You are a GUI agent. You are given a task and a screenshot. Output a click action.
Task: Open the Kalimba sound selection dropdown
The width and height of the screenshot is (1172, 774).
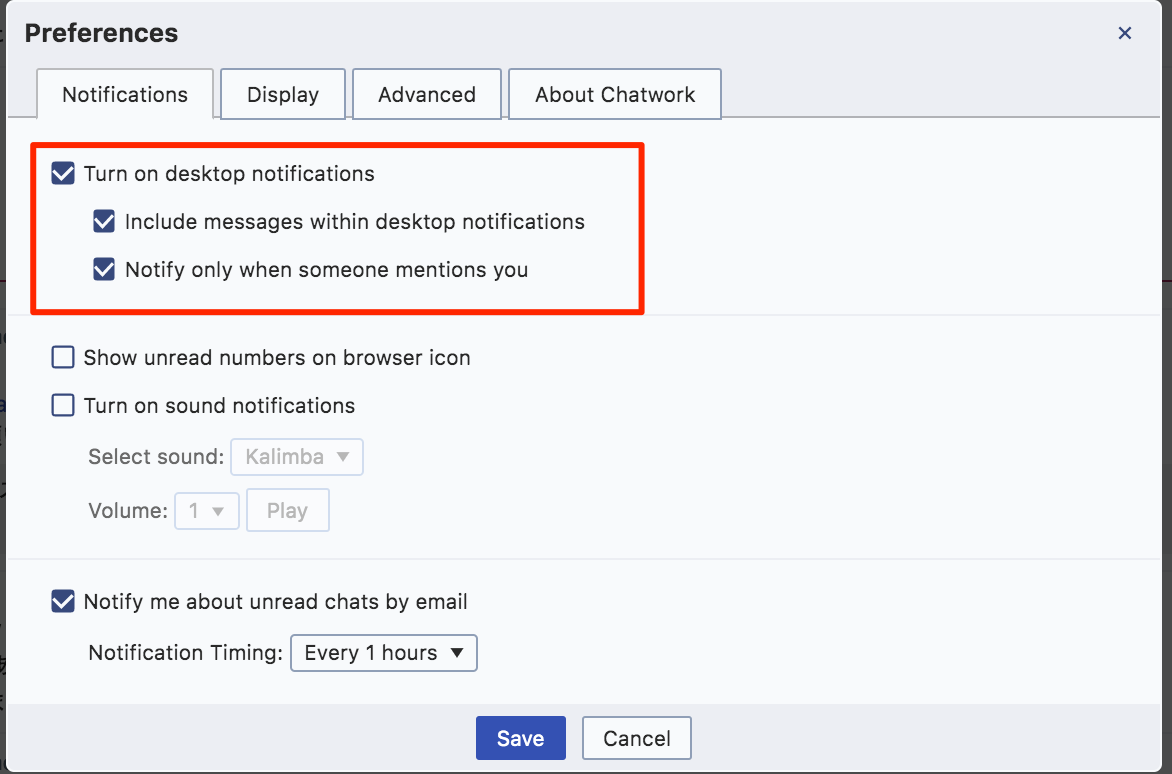pos(297,456)
